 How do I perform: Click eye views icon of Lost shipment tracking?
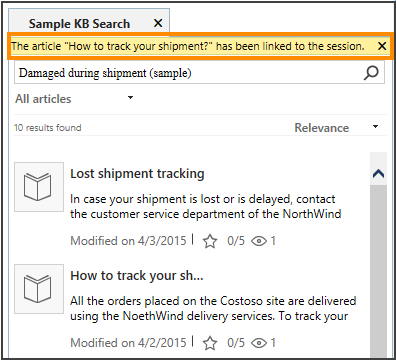point(259,241)
